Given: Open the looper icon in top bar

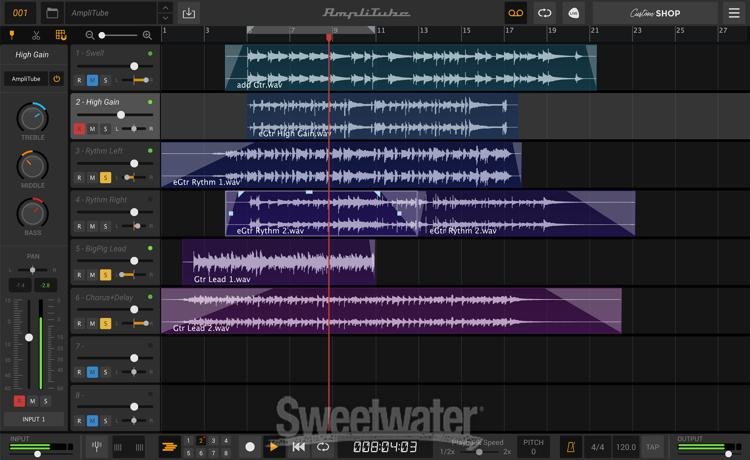Looking at the screenshot, I should pyautogui.click(x=544, y=13).
